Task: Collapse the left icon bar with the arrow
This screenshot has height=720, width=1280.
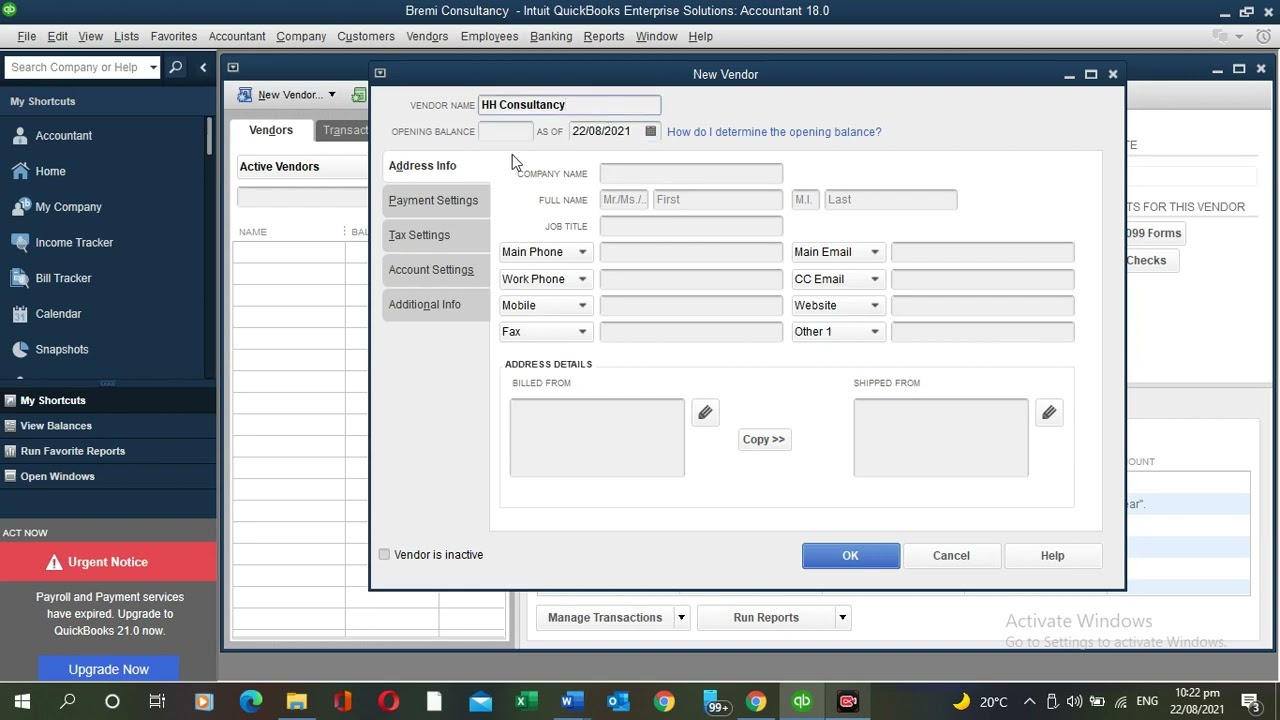Action: tap(203, 67)
